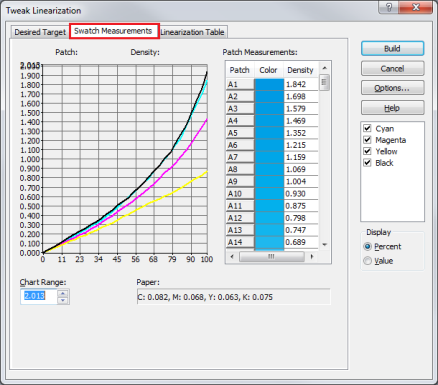Open the Options dialog button
The image size is (438, 385).
pyautogui.click(x=392, y=88)
